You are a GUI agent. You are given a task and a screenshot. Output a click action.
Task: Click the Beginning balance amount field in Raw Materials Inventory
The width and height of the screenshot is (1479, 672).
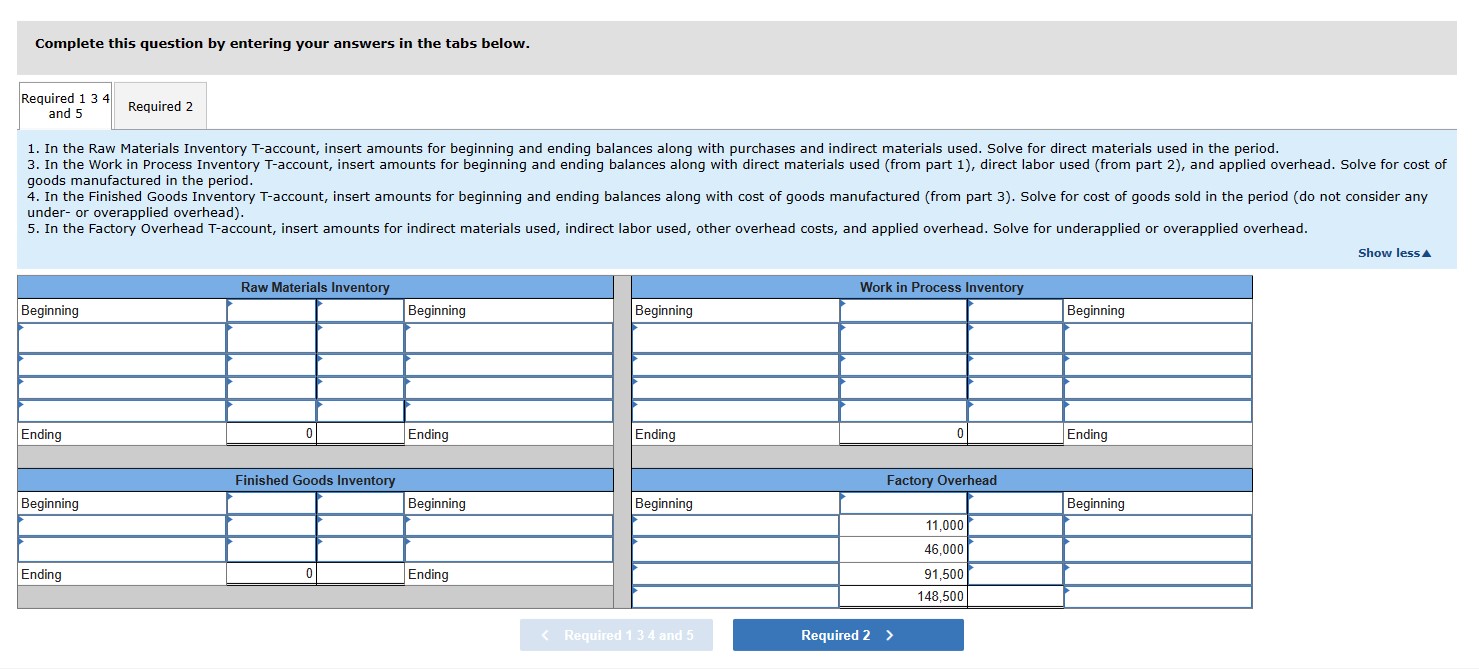[x=270, y=310]
